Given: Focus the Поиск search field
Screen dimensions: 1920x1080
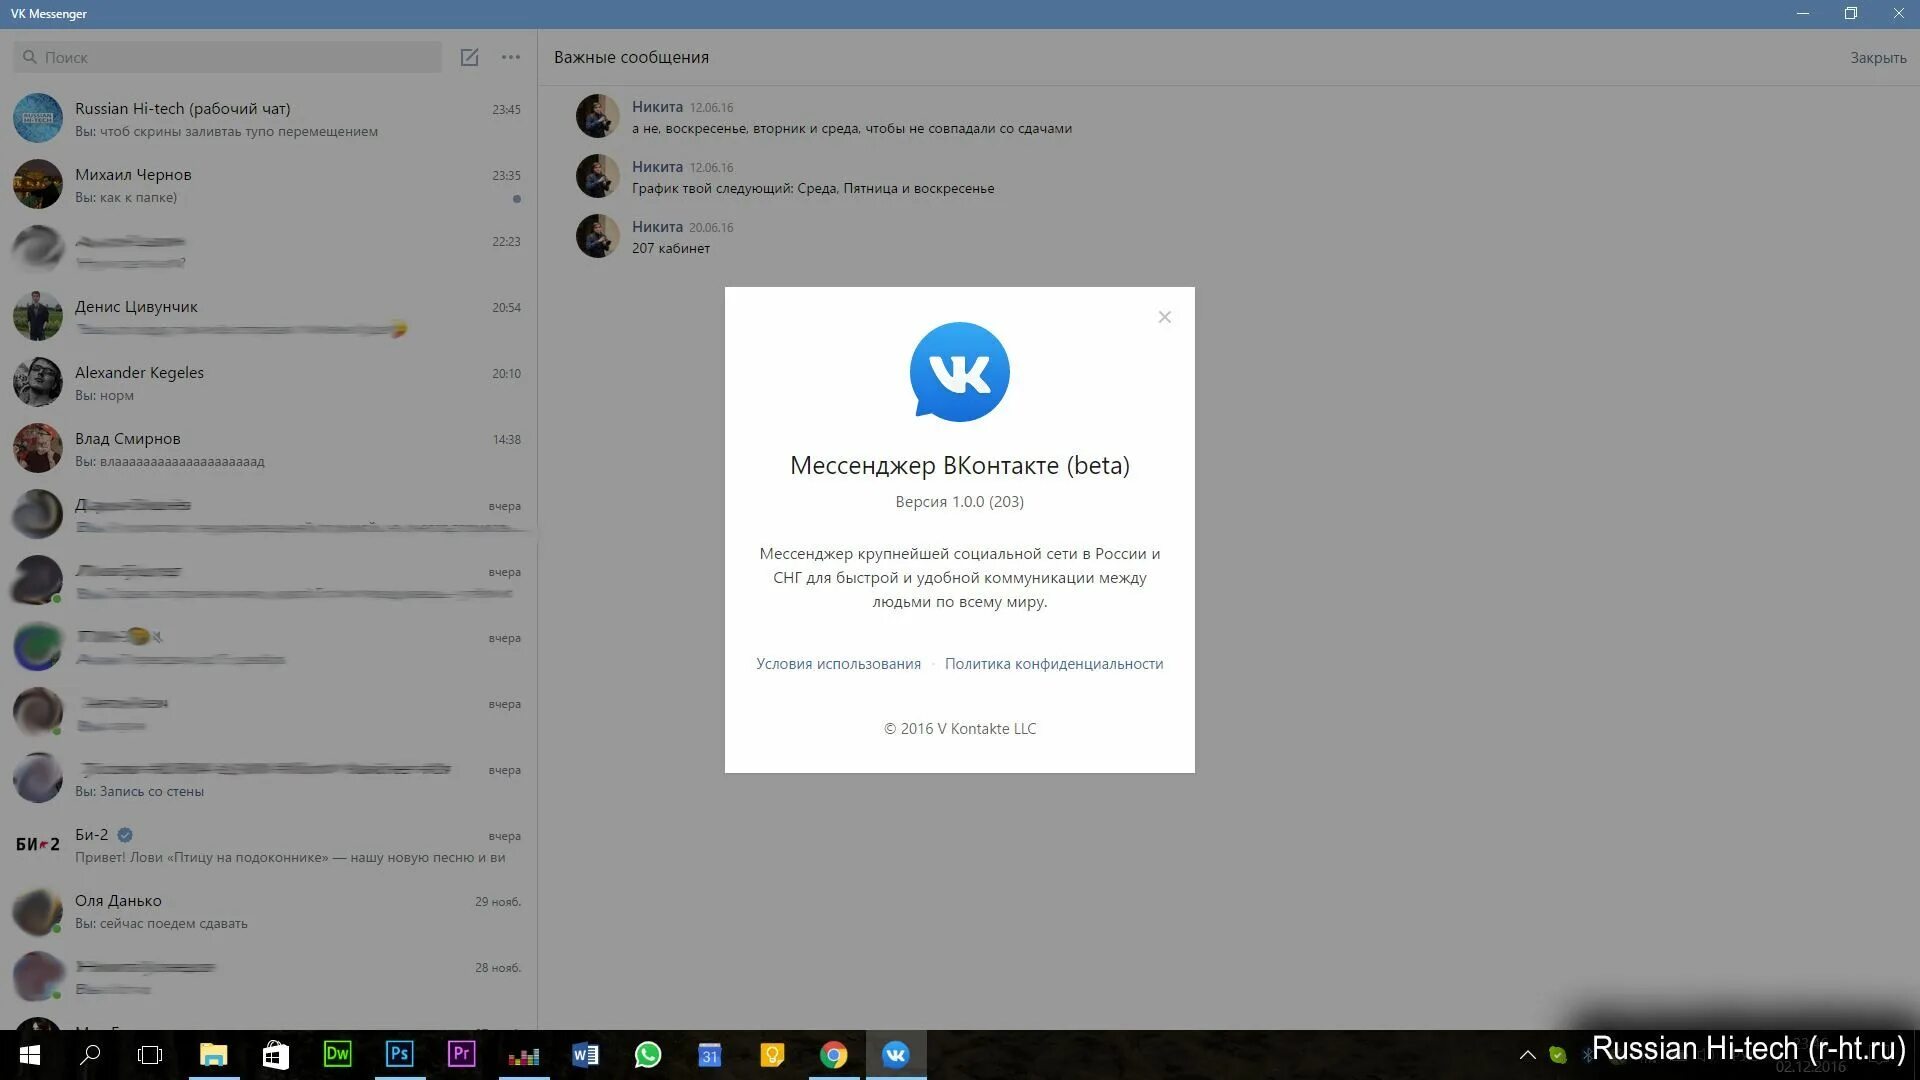Looking at the screenshot, I should tap(228, 57).
